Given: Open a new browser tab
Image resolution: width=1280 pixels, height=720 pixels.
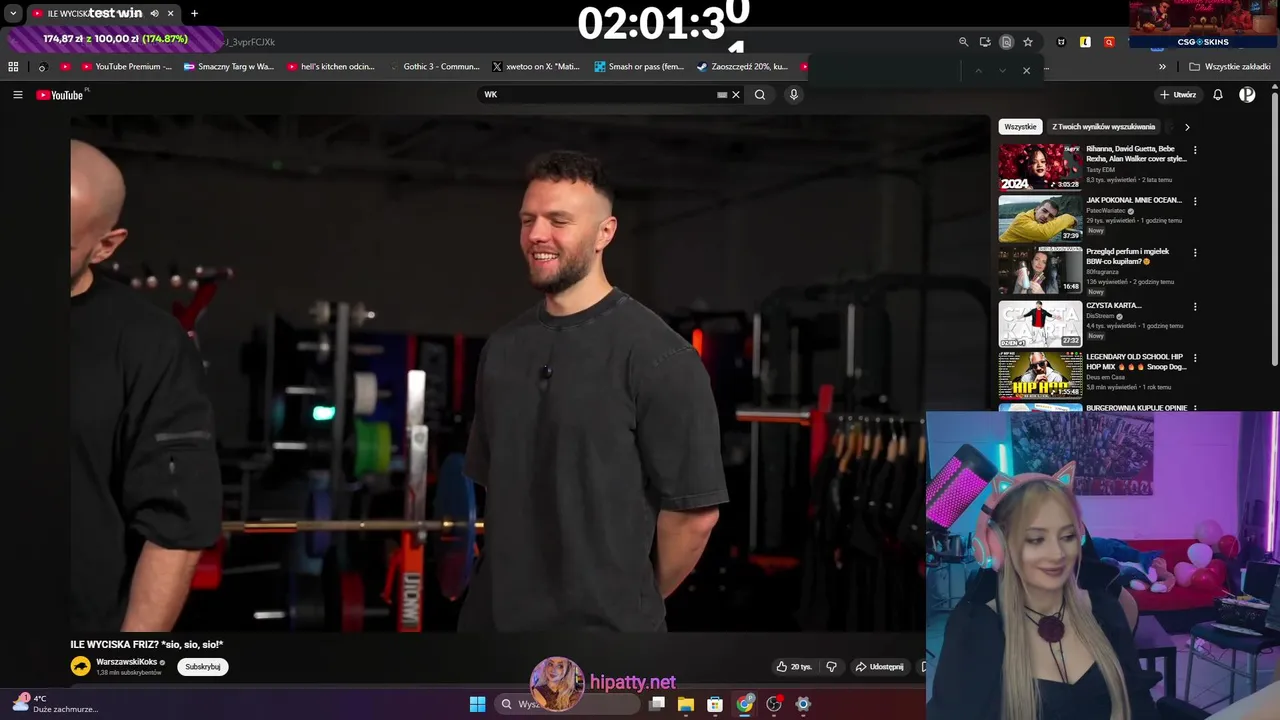Looking at the screenshot, I should [194, 13].
